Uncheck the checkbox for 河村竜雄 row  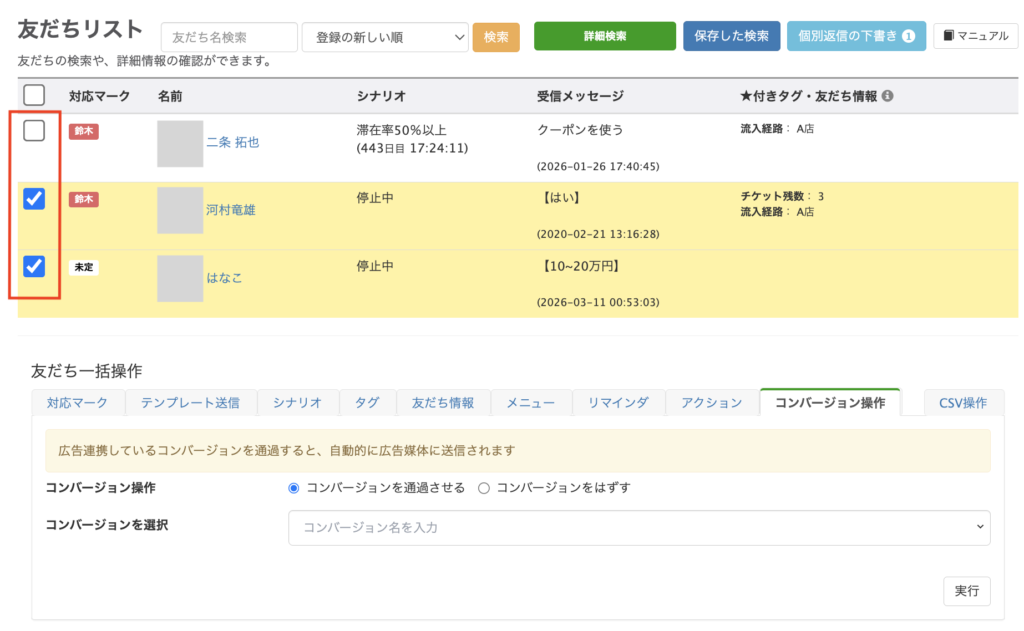coord(34,199)
